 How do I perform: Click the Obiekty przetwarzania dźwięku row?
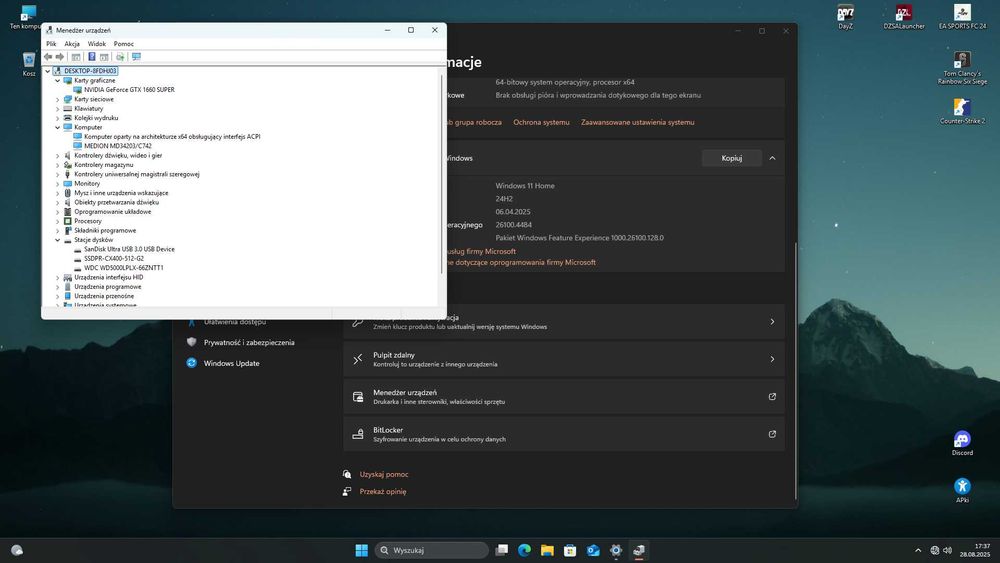point(116,202)
